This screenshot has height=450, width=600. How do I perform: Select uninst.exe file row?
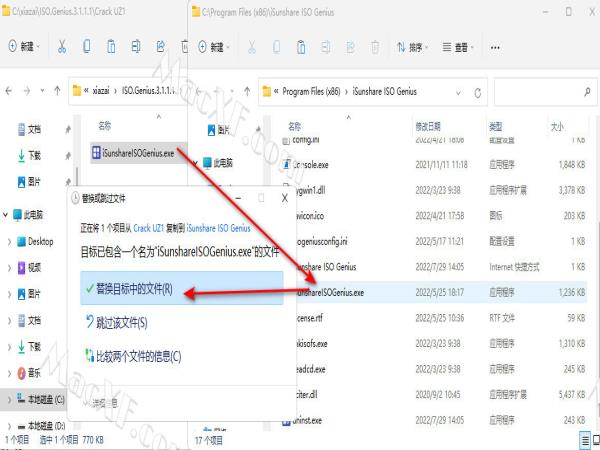tap(433, 421)
